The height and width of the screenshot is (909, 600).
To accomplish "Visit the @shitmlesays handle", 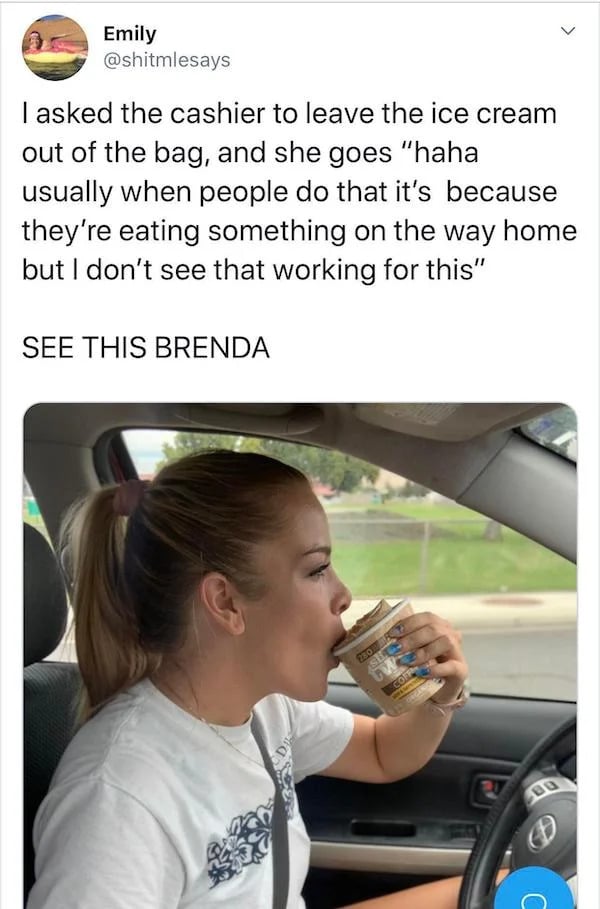I will [166, 60].
